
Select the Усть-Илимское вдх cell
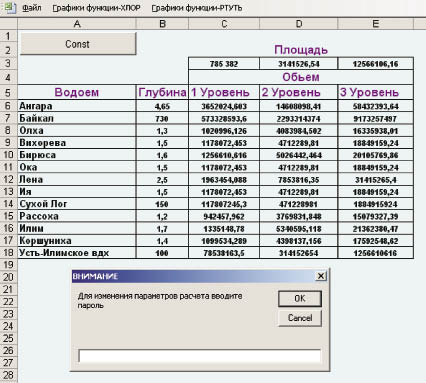(77, 253)
